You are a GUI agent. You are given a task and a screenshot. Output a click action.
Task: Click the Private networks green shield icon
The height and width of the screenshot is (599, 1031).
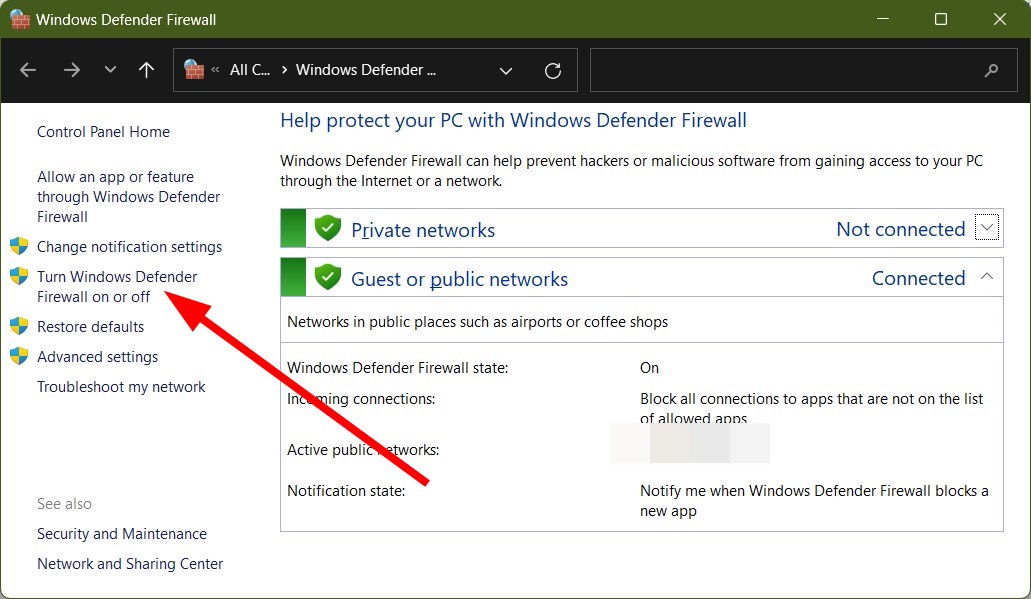point(327,229)
